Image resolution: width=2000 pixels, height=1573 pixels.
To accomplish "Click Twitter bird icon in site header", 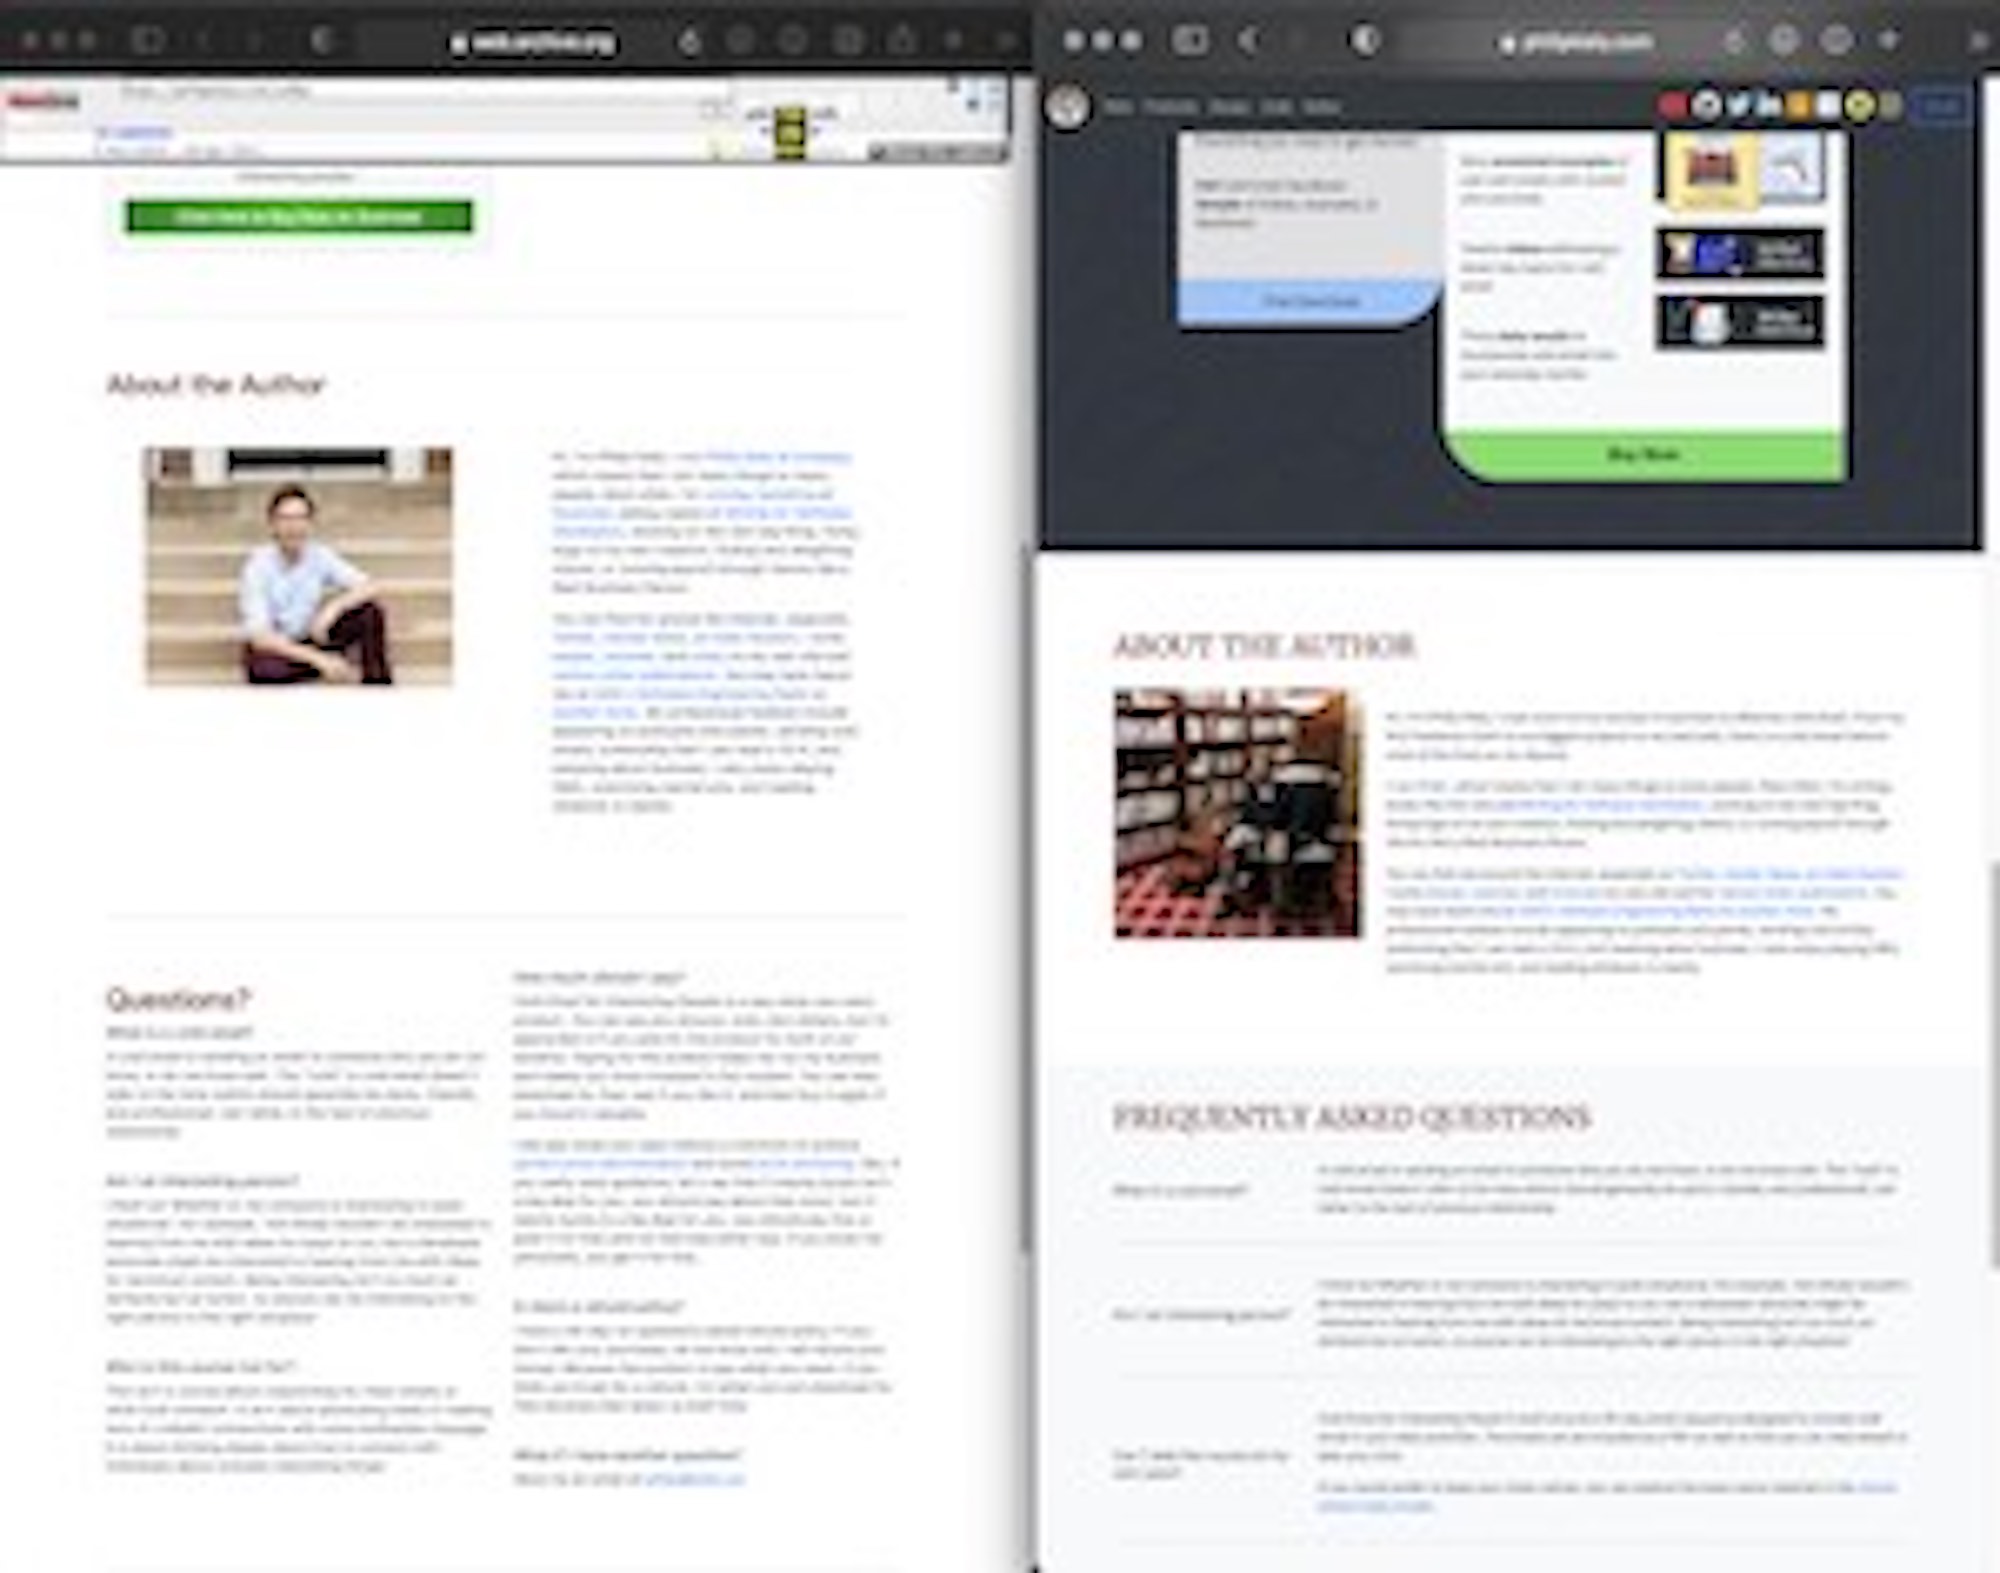I will 1738,105.
